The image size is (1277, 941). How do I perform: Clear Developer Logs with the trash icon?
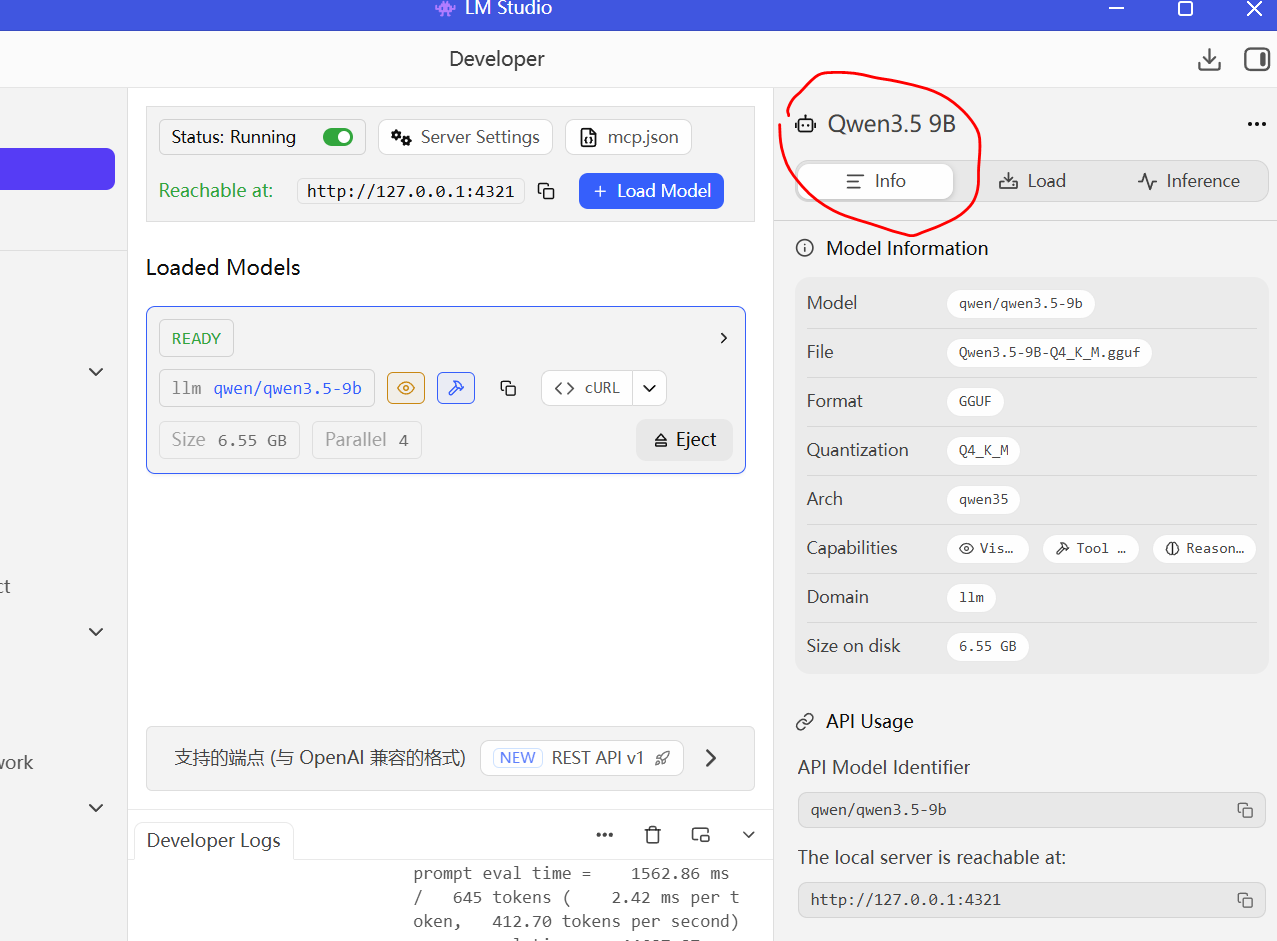tap(653, 835)
